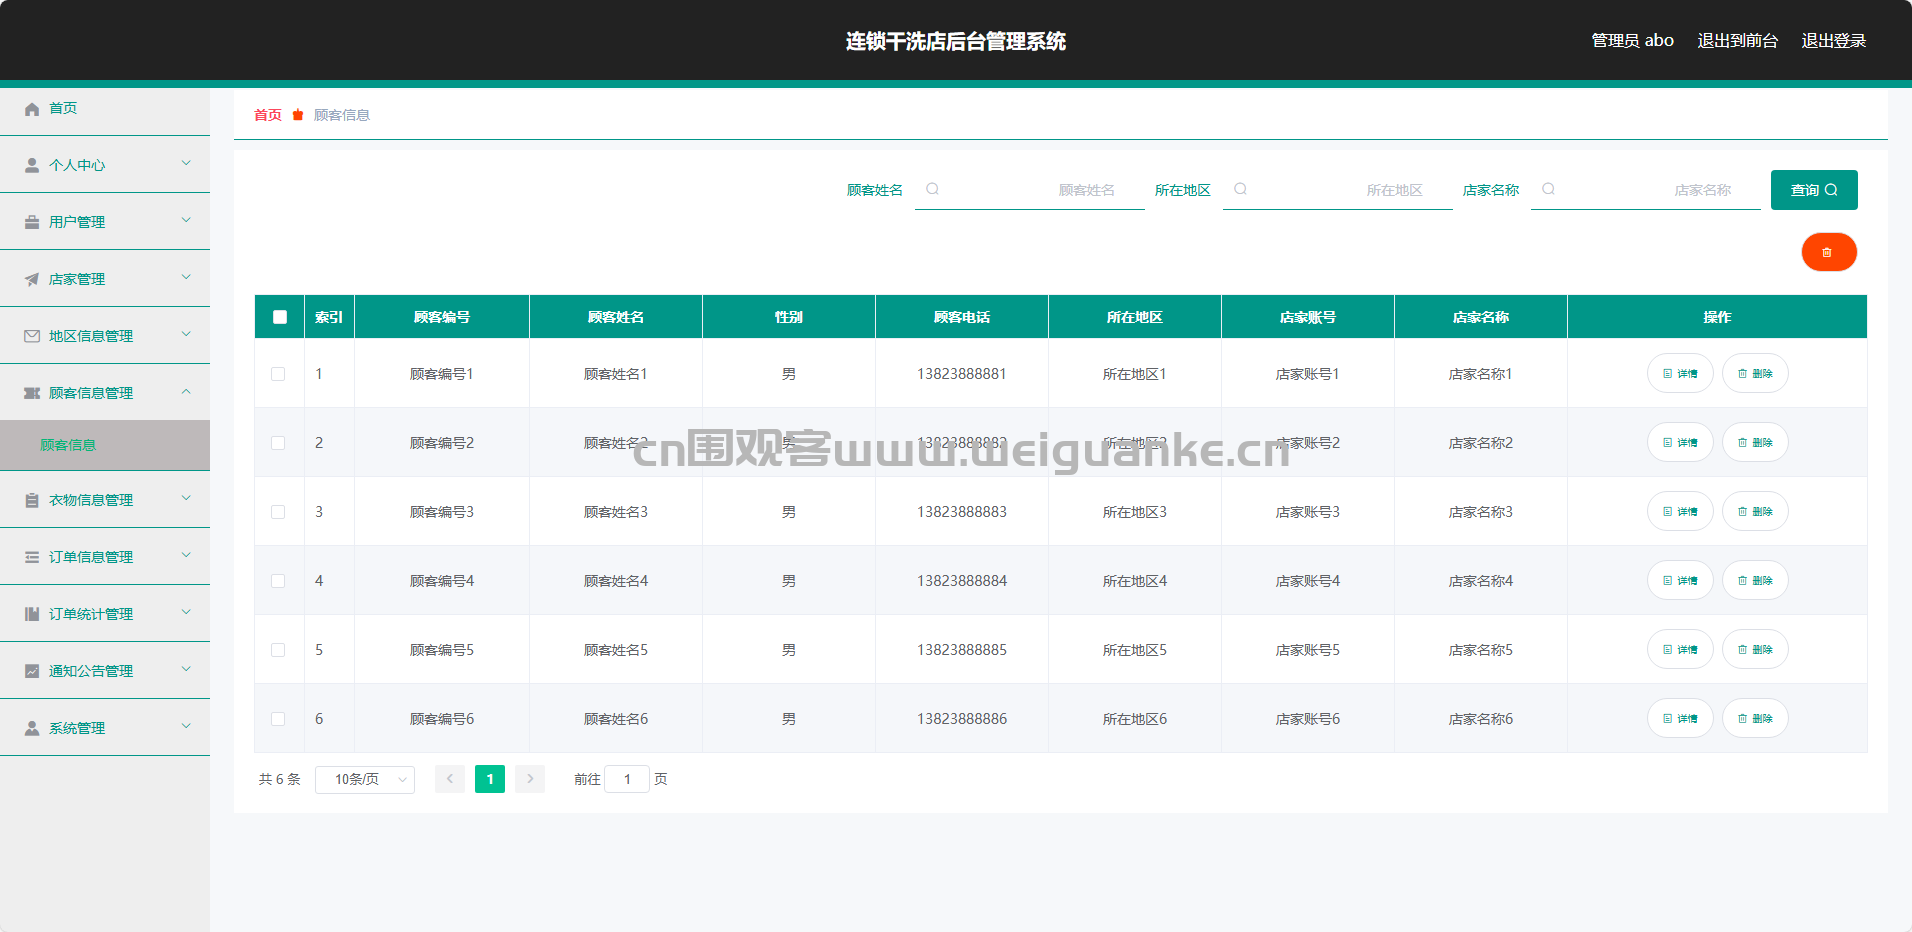Open 通知公告管理 menu label
This screenshot has height=932, width=1912.
(91, 671)
